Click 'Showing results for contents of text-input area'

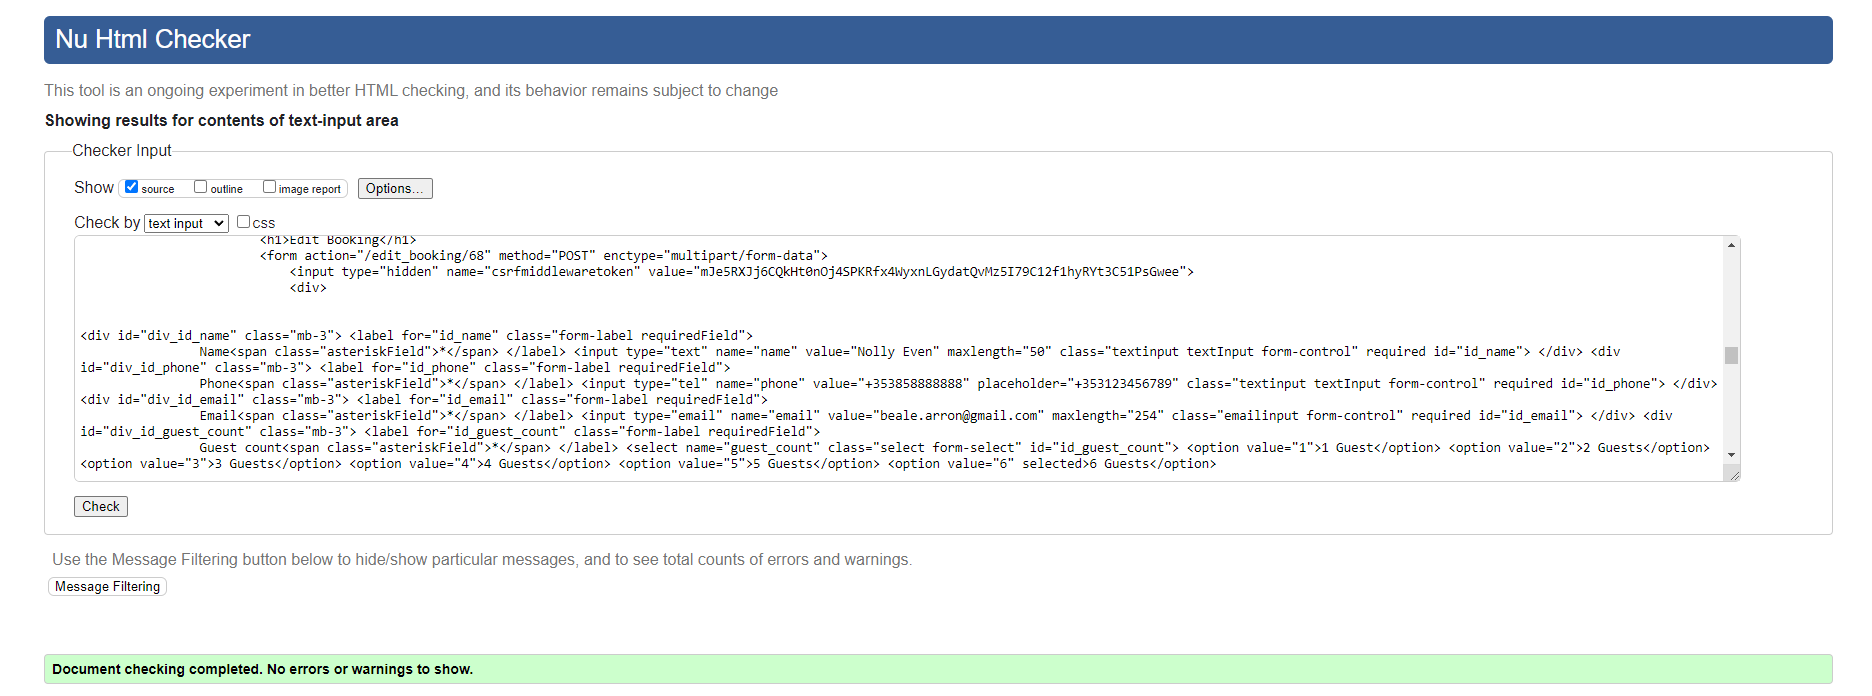pyautogui.click(x=221, y=120)
